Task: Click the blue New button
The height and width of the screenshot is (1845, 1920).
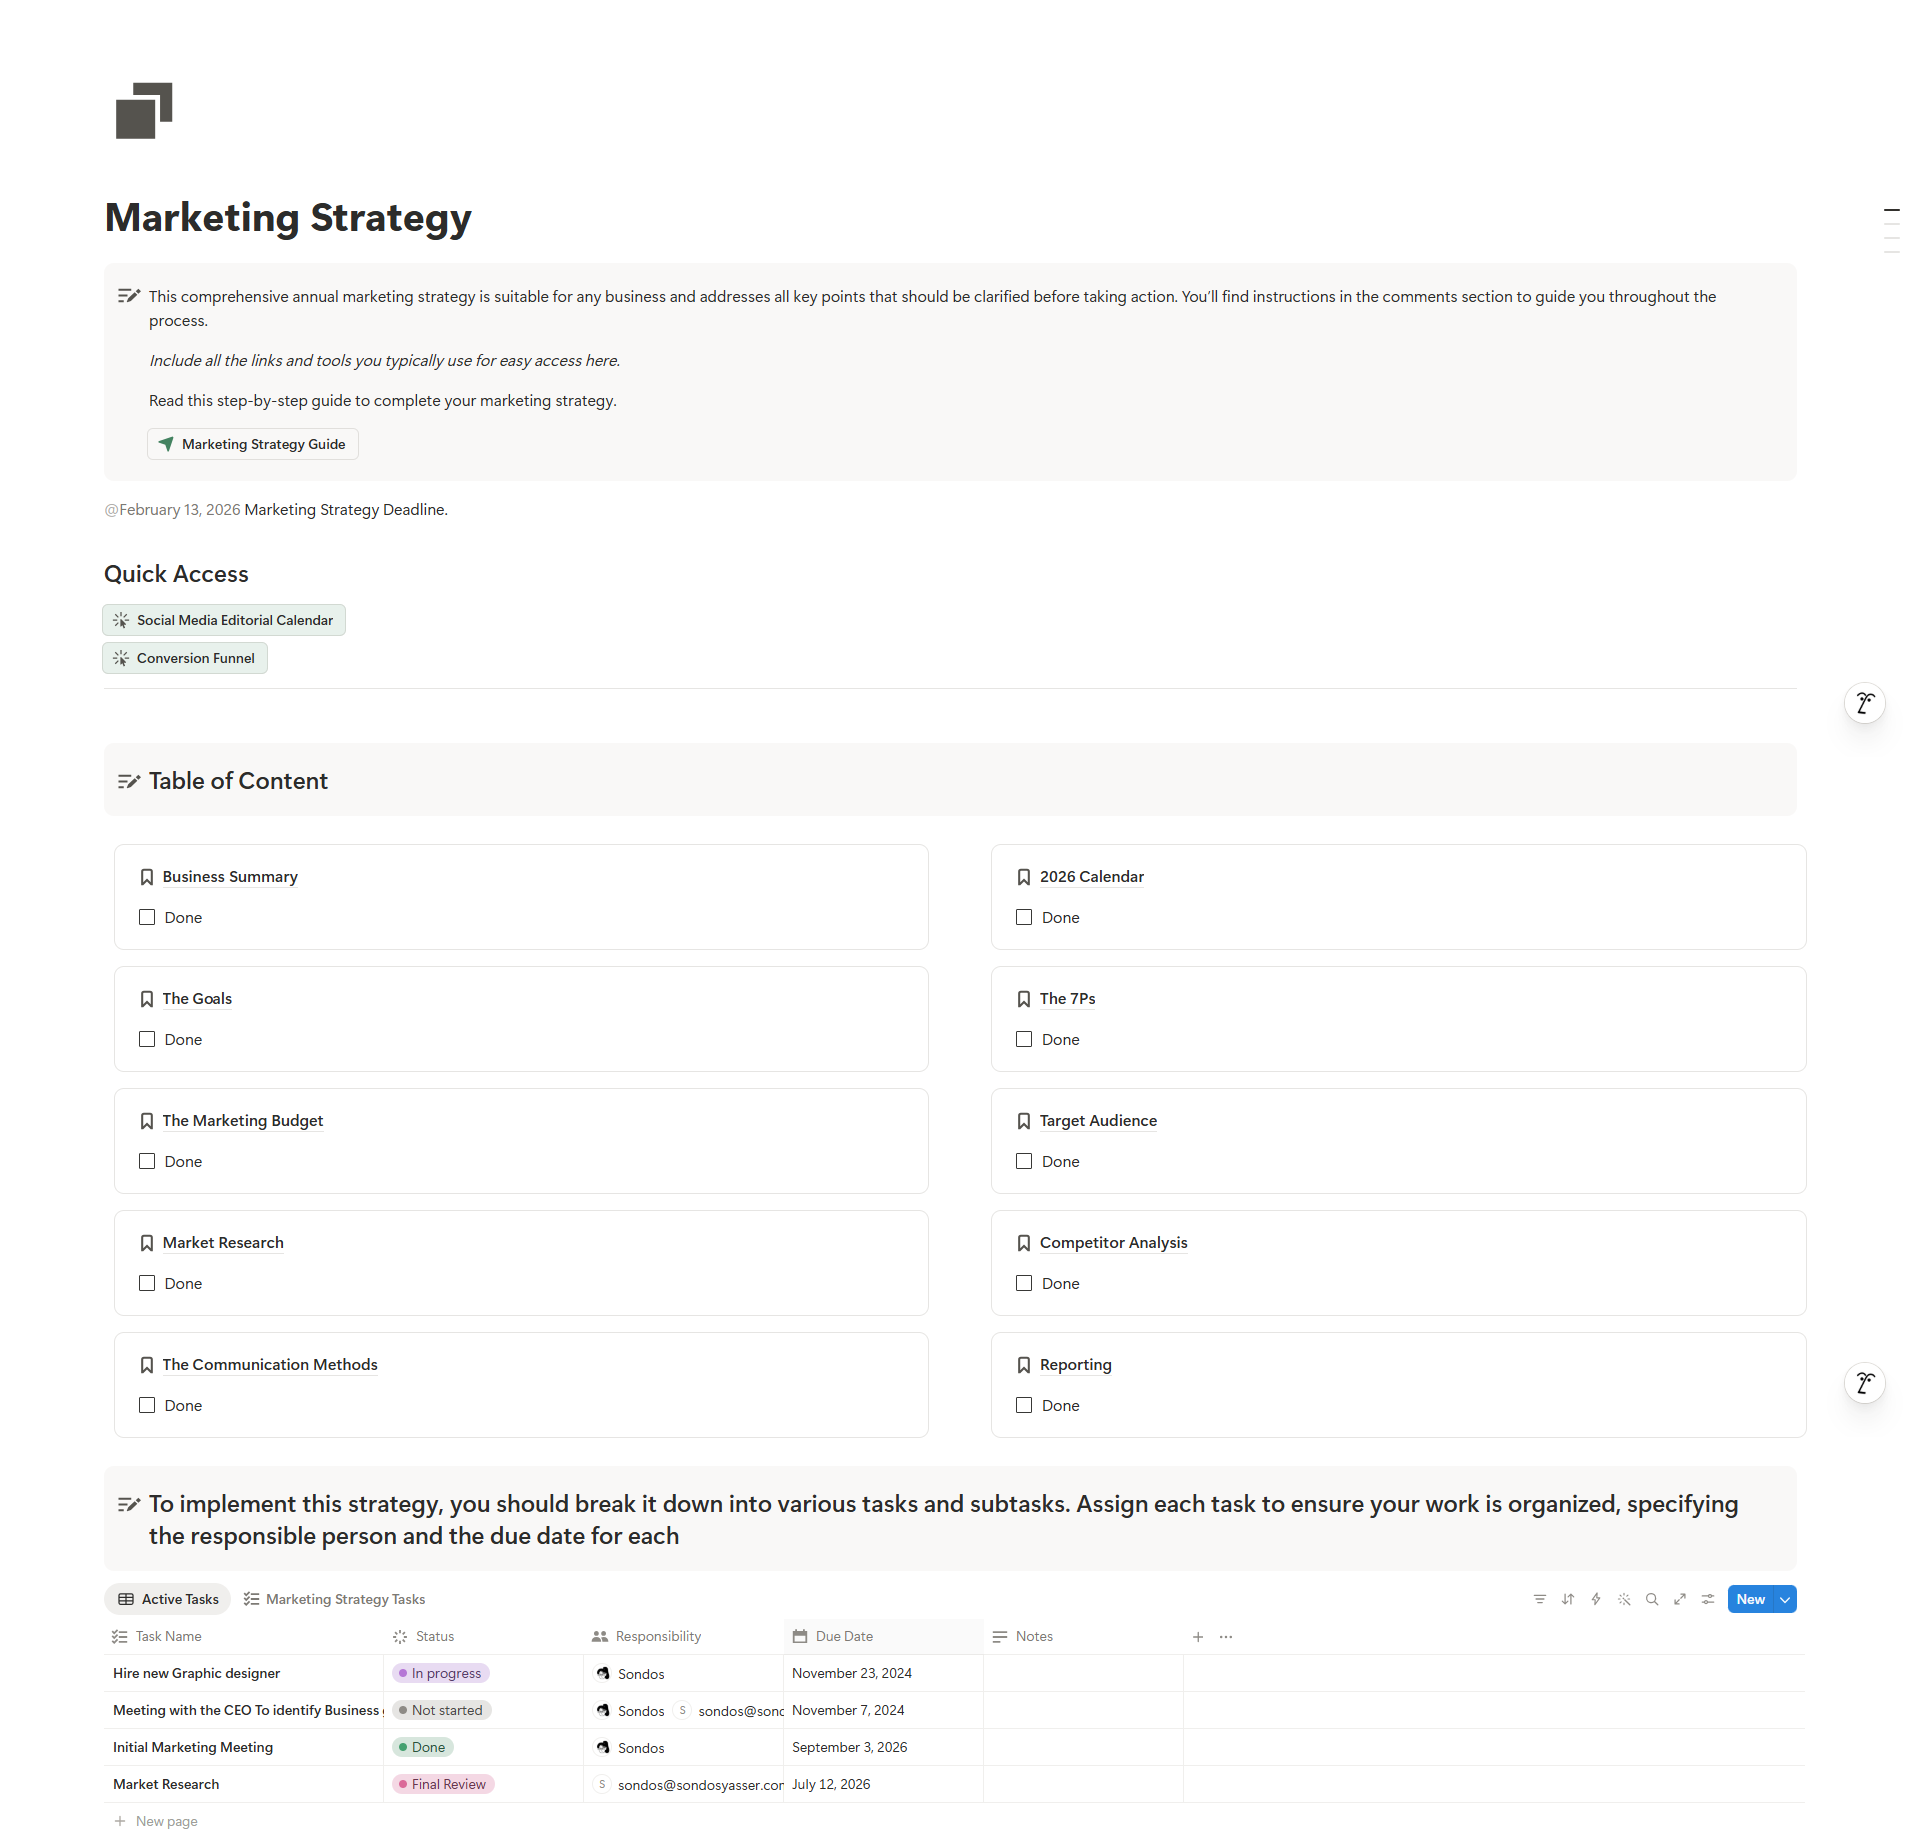Action: pyautogui.click(x=1750, y=1599)
